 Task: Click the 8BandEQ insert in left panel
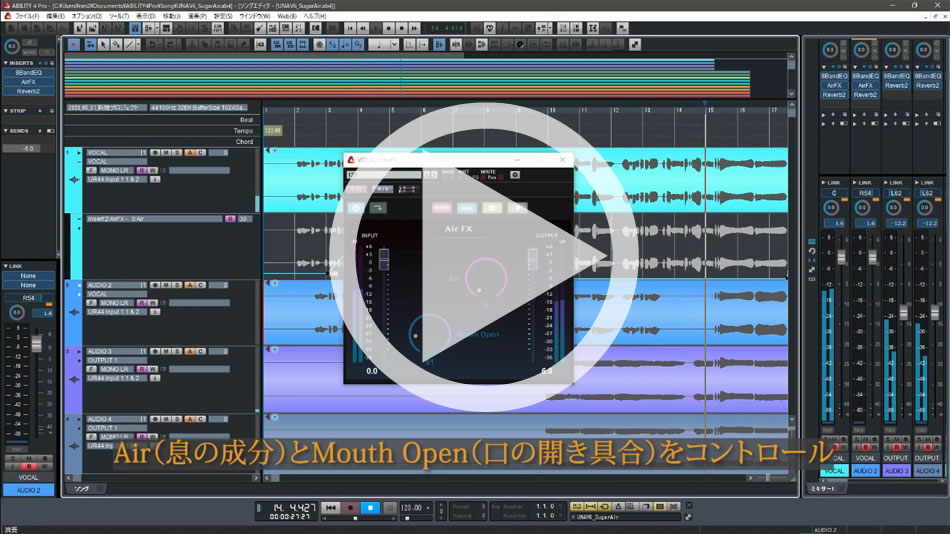click(x=28, y=73)
